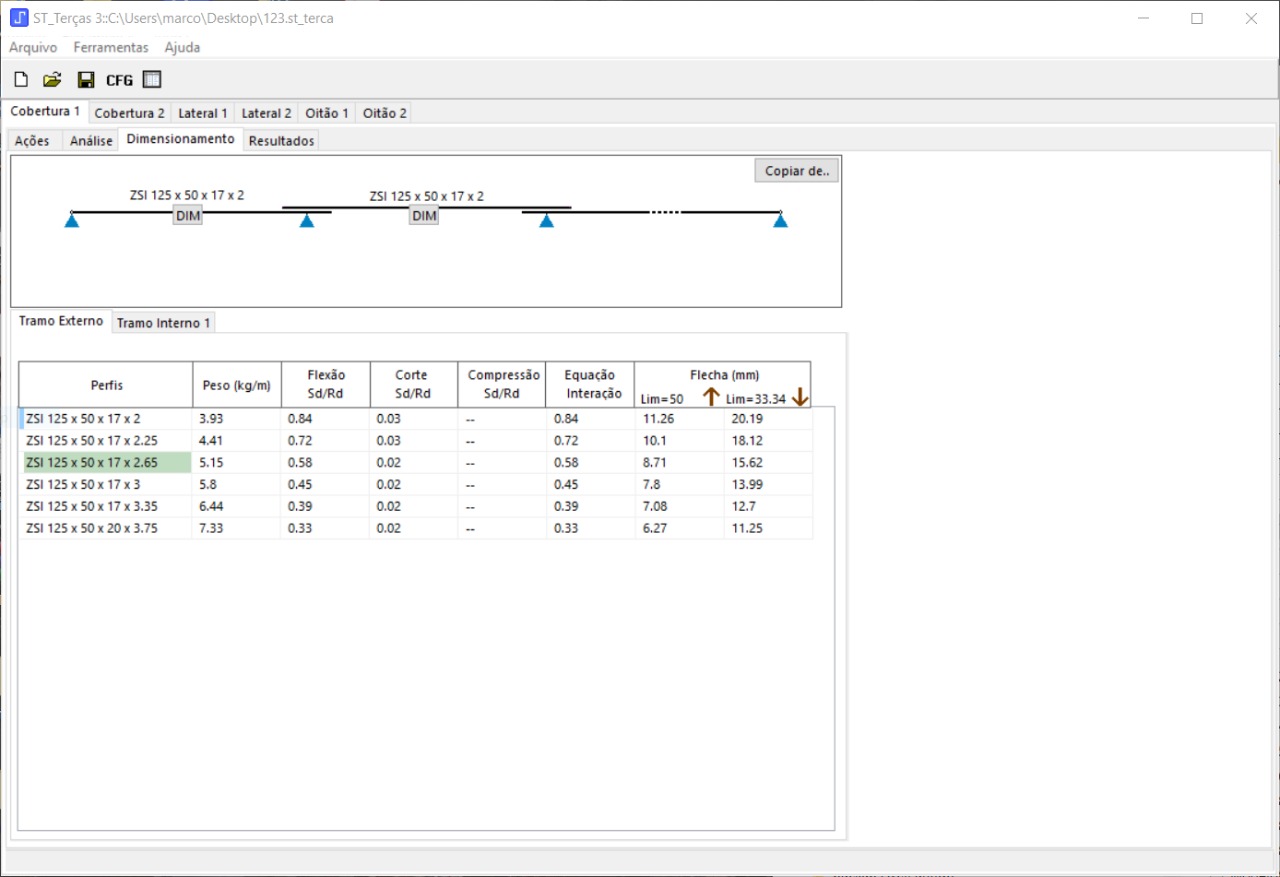Select profile row ZSI 125 x 50 x 17 x 2.25

(415, 440)
